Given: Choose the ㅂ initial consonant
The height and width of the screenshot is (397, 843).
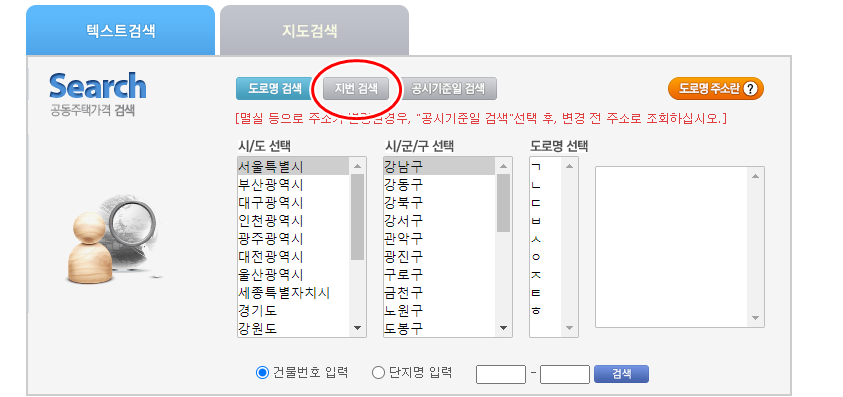Looking at the screenshot, I should coord(546,221).
